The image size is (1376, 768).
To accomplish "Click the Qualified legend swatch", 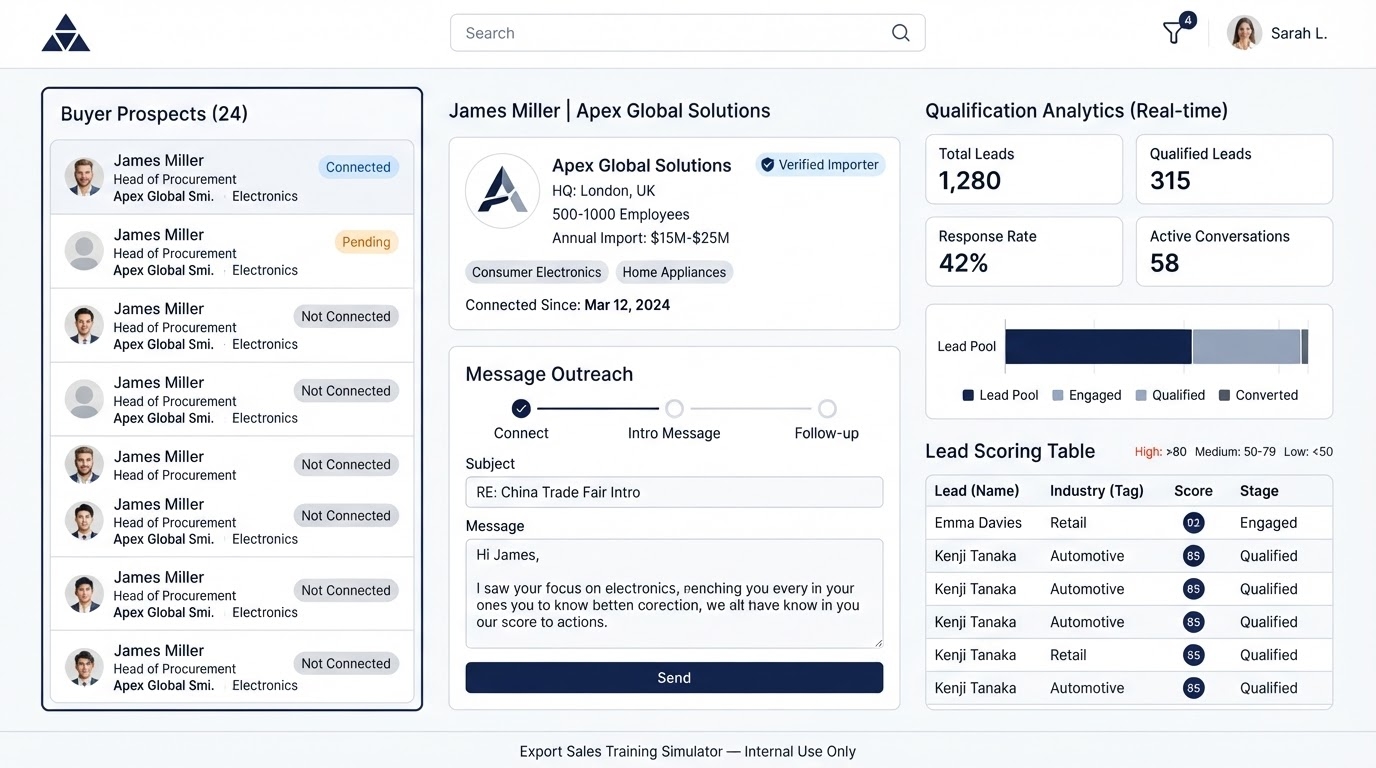I will pyautogui.click(x=1141, y=395).
